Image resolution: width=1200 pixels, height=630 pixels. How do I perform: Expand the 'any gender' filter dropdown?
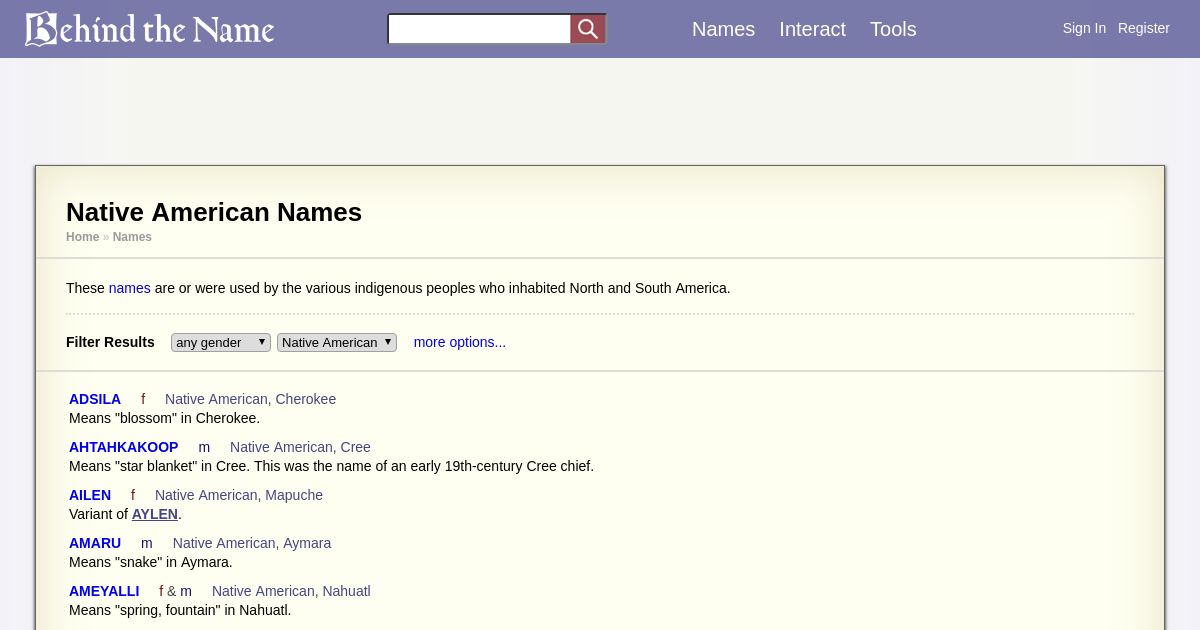[221, 342]
